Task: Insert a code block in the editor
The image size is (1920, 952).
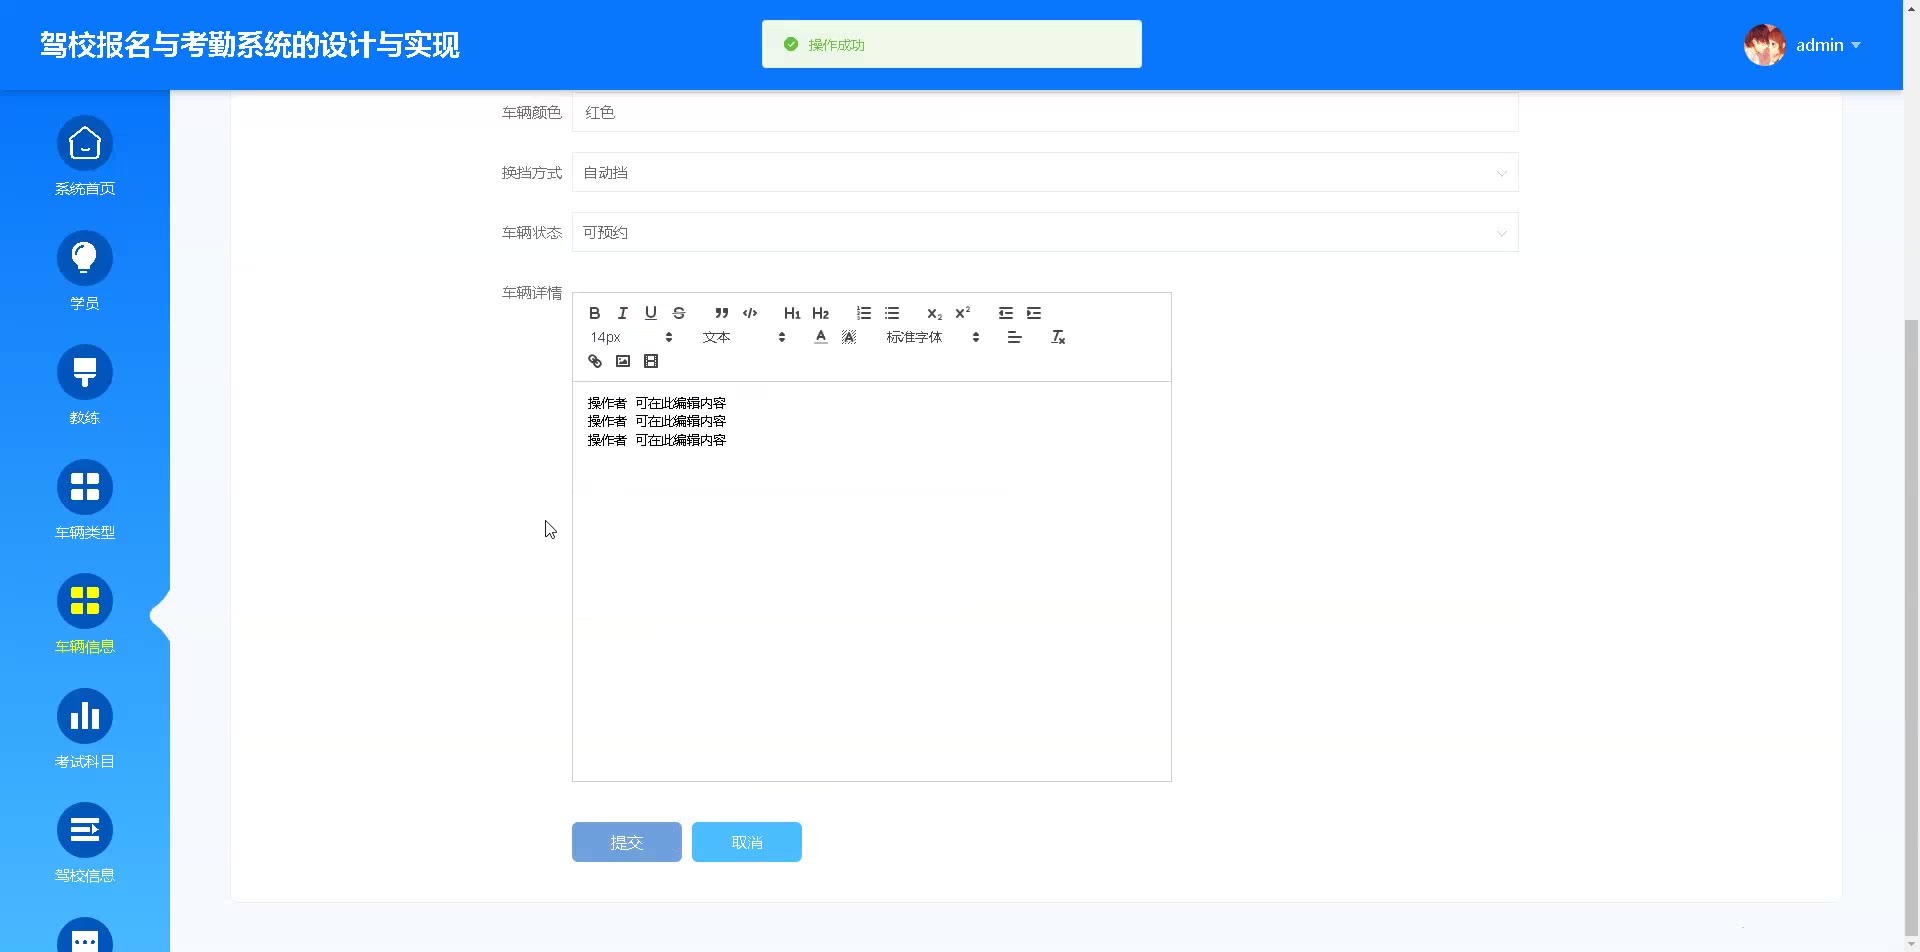Action: [750, 313]
